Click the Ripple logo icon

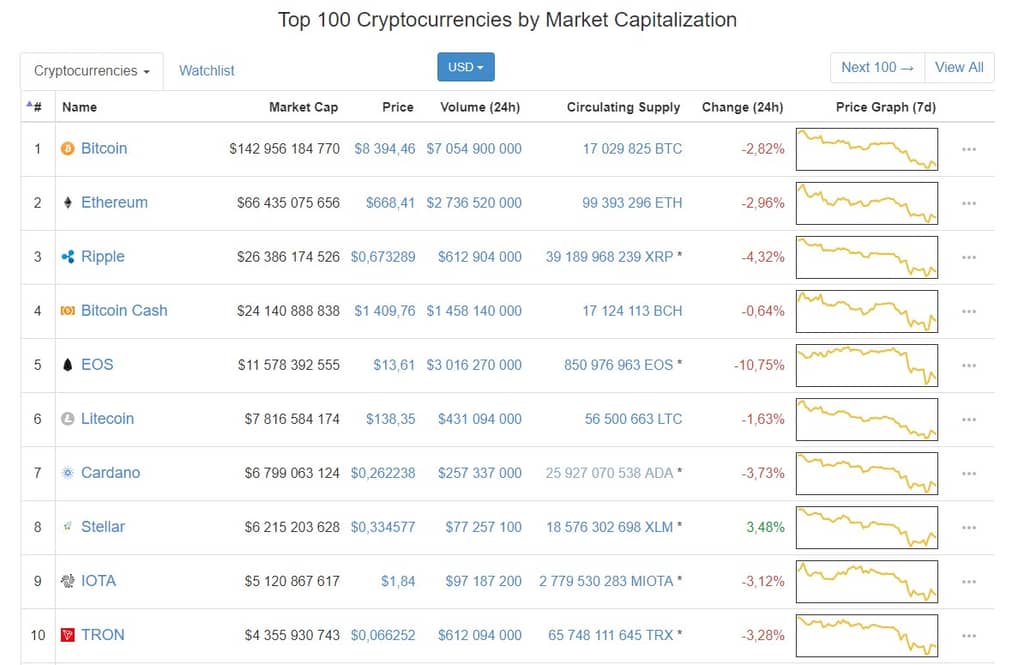(67, 257)
